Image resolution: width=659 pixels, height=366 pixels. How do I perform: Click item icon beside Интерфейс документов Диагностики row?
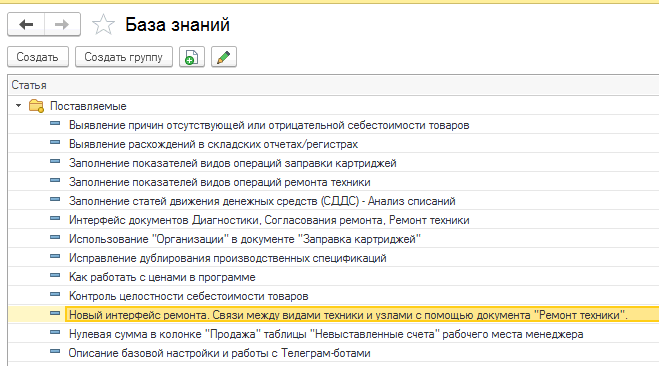point(55,218)
